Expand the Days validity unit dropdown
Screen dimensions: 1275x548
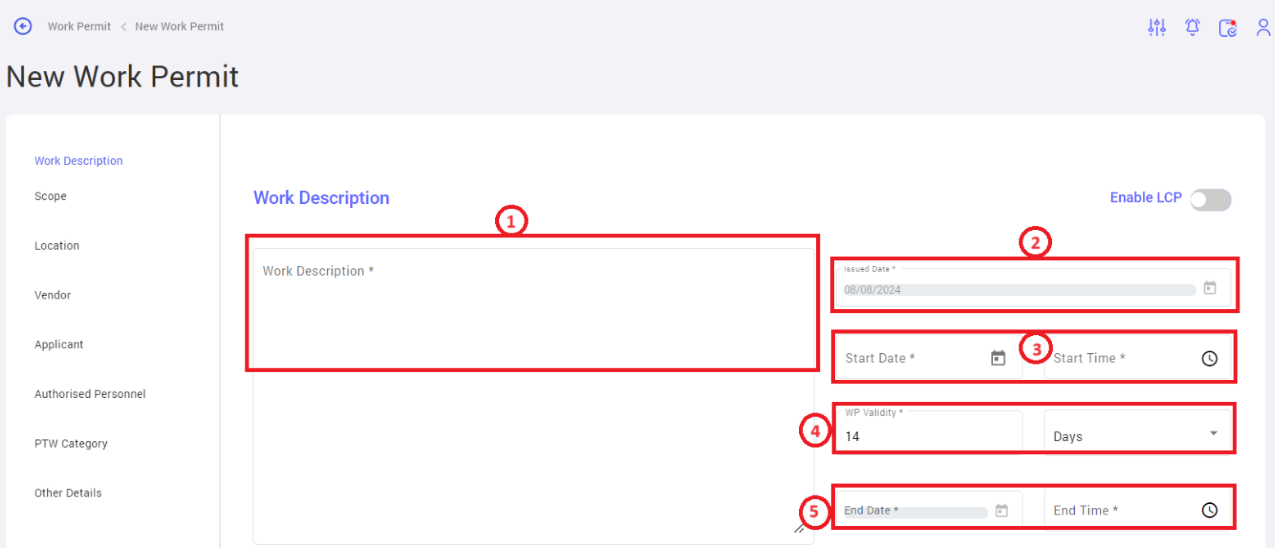[x=1138, y=436]
